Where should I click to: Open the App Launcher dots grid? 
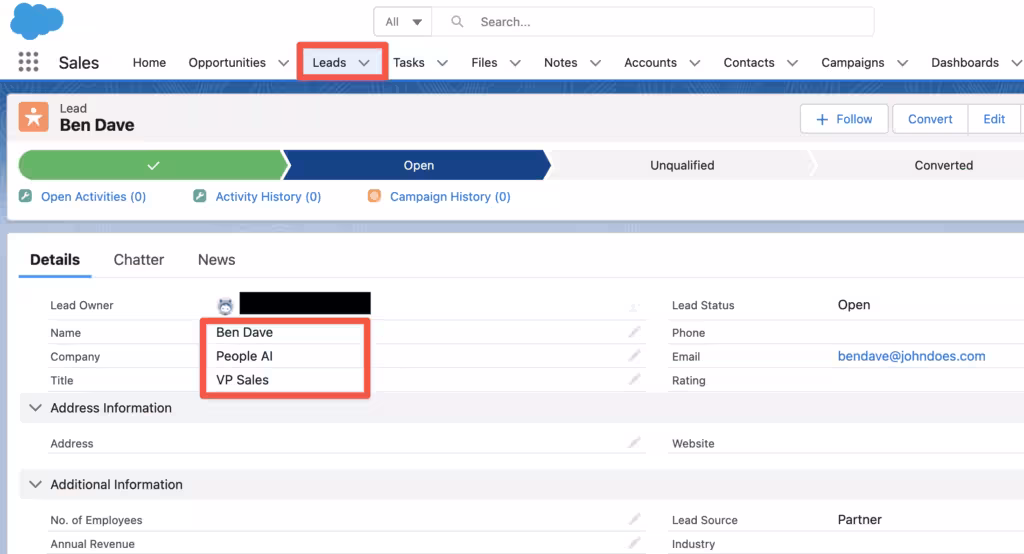point(28,62)
